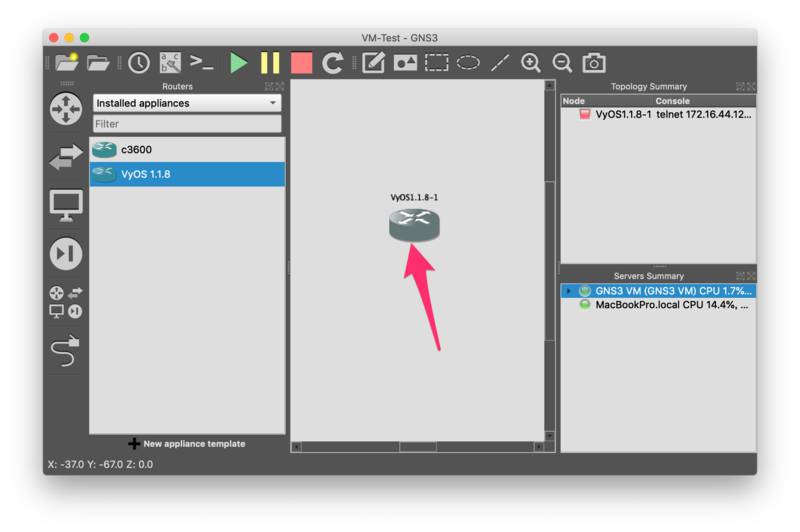Select the Insert picture tool
Viewport: 800px width, 532px height.
(405, 63)
